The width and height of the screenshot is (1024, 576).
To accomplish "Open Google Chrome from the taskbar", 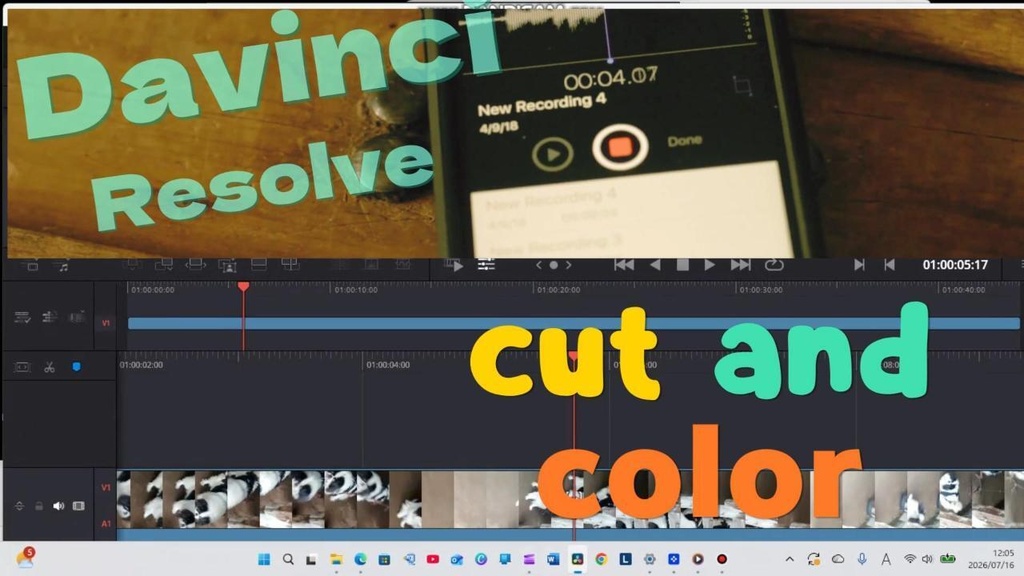I will pos(601,559).
